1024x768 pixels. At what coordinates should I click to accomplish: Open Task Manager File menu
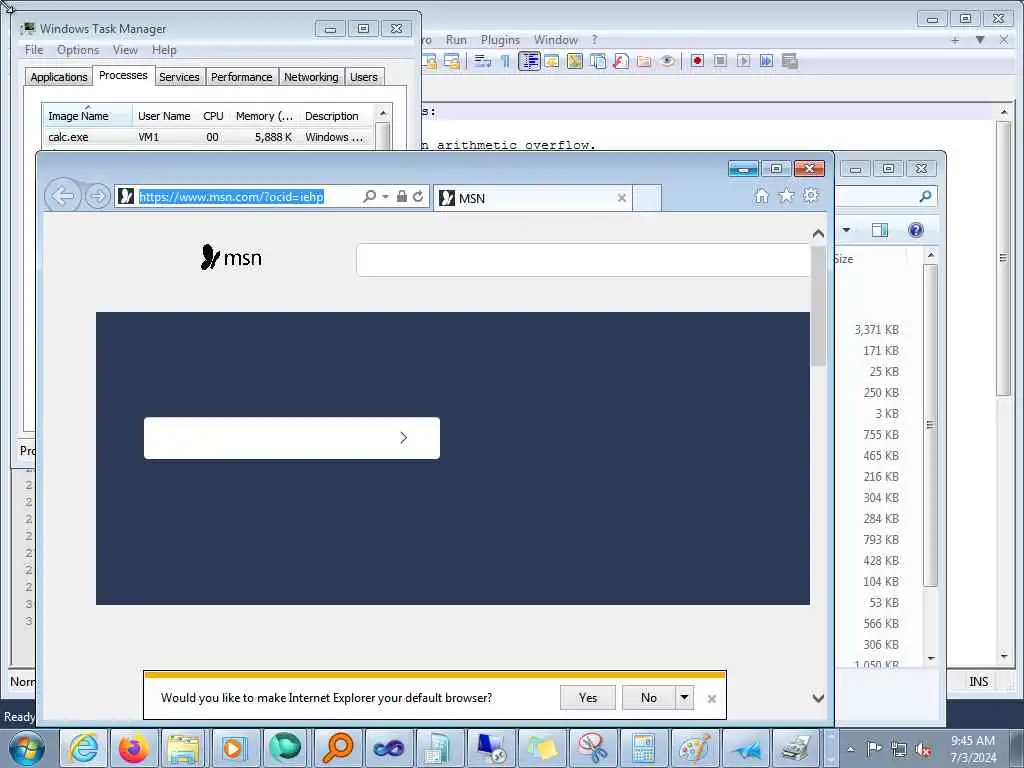click(x=34, y=50)
